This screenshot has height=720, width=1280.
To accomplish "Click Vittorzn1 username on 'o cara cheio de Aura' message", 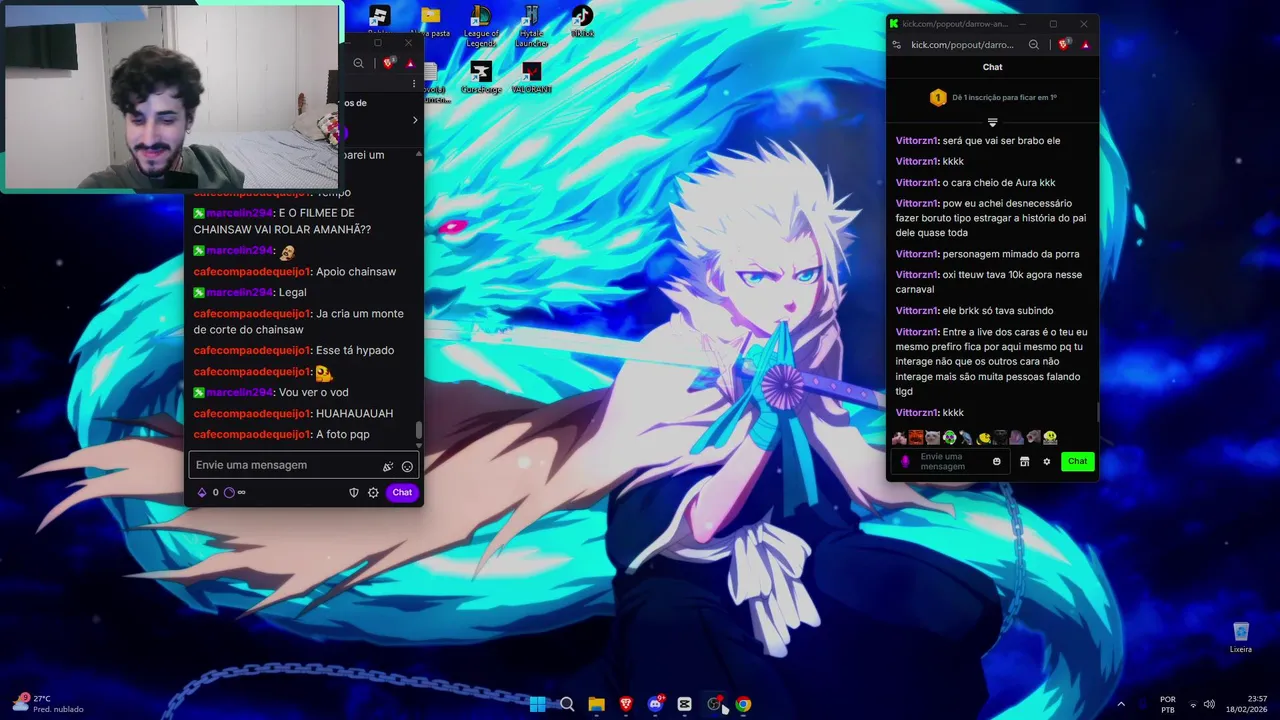I will click(917, 183).
